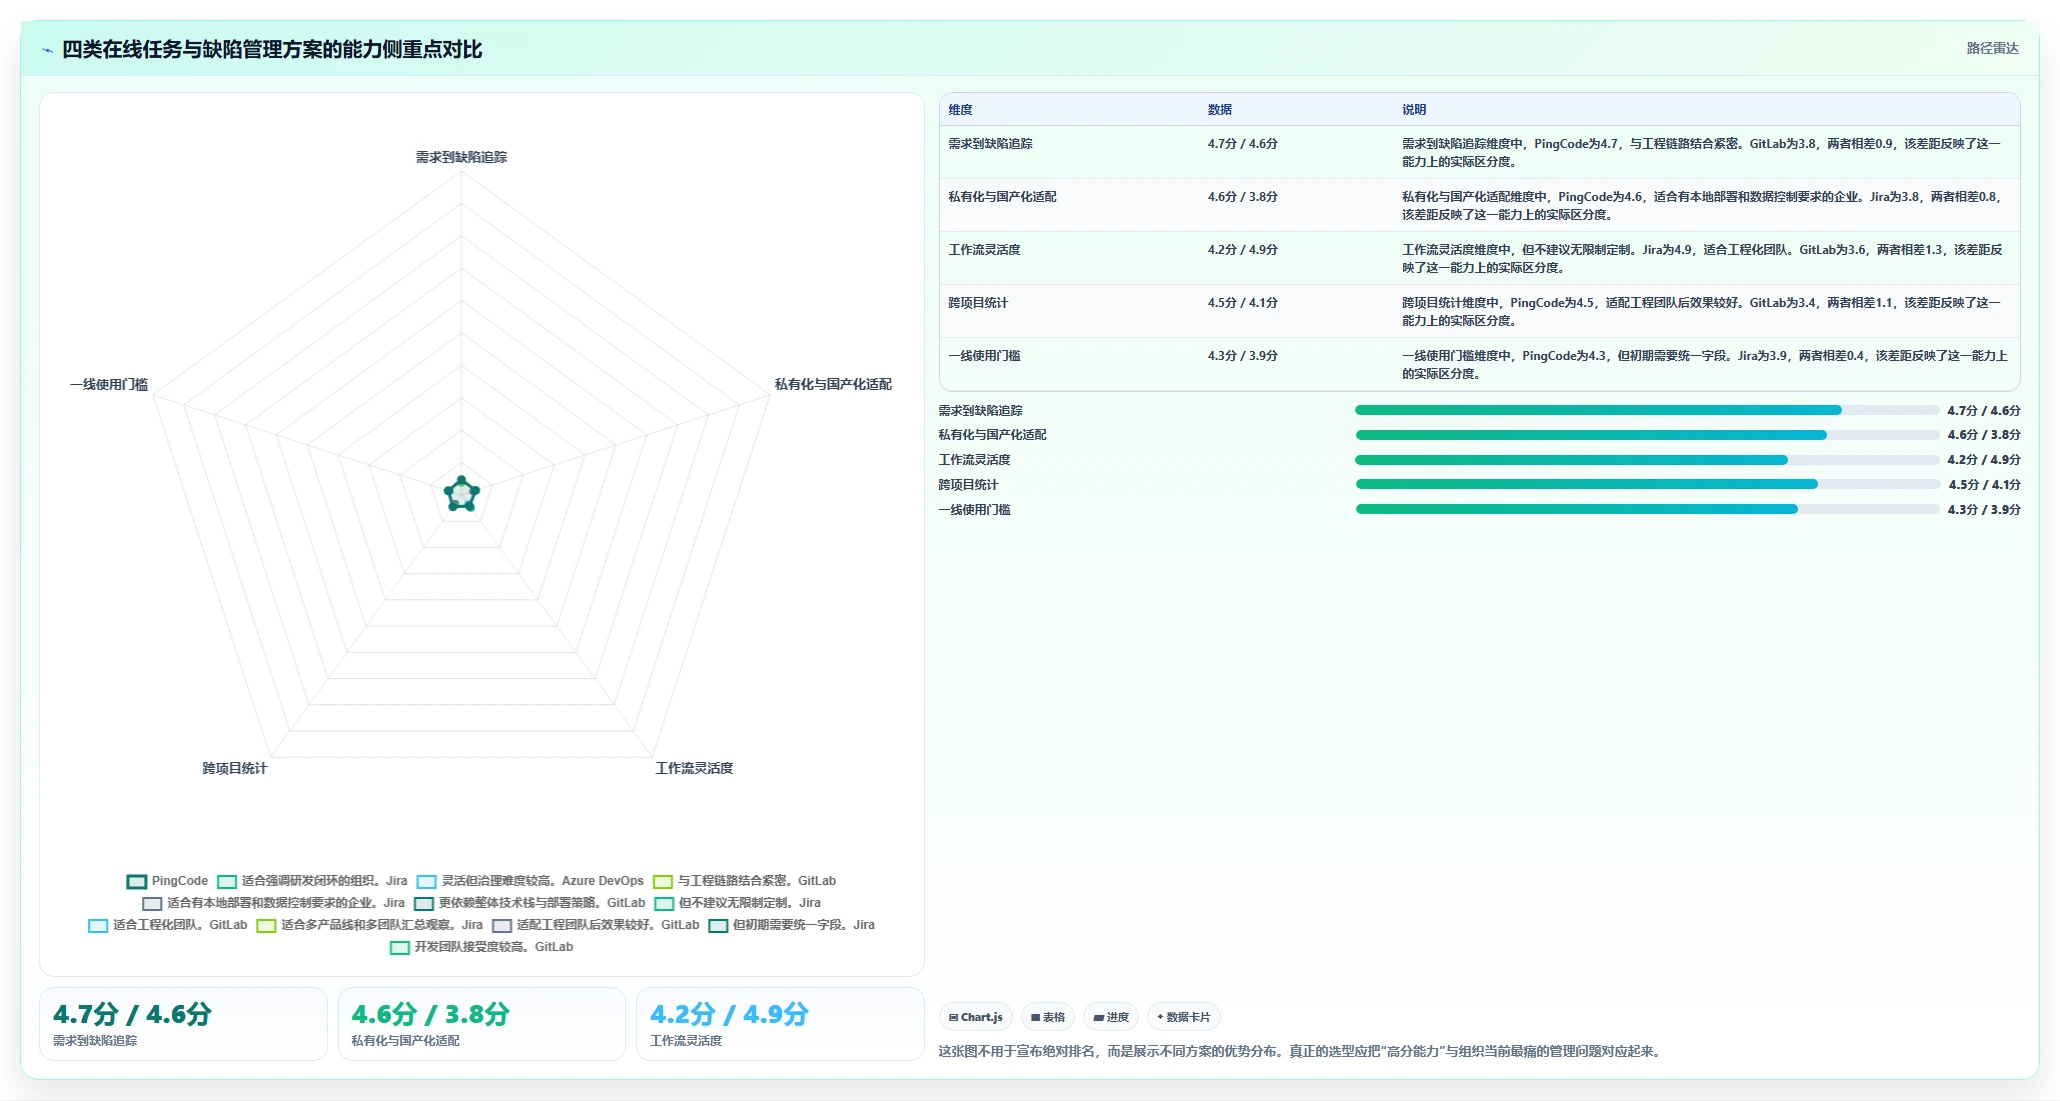Click the radar axis label 需求到缺陷追踪

[x=461, y=157]
